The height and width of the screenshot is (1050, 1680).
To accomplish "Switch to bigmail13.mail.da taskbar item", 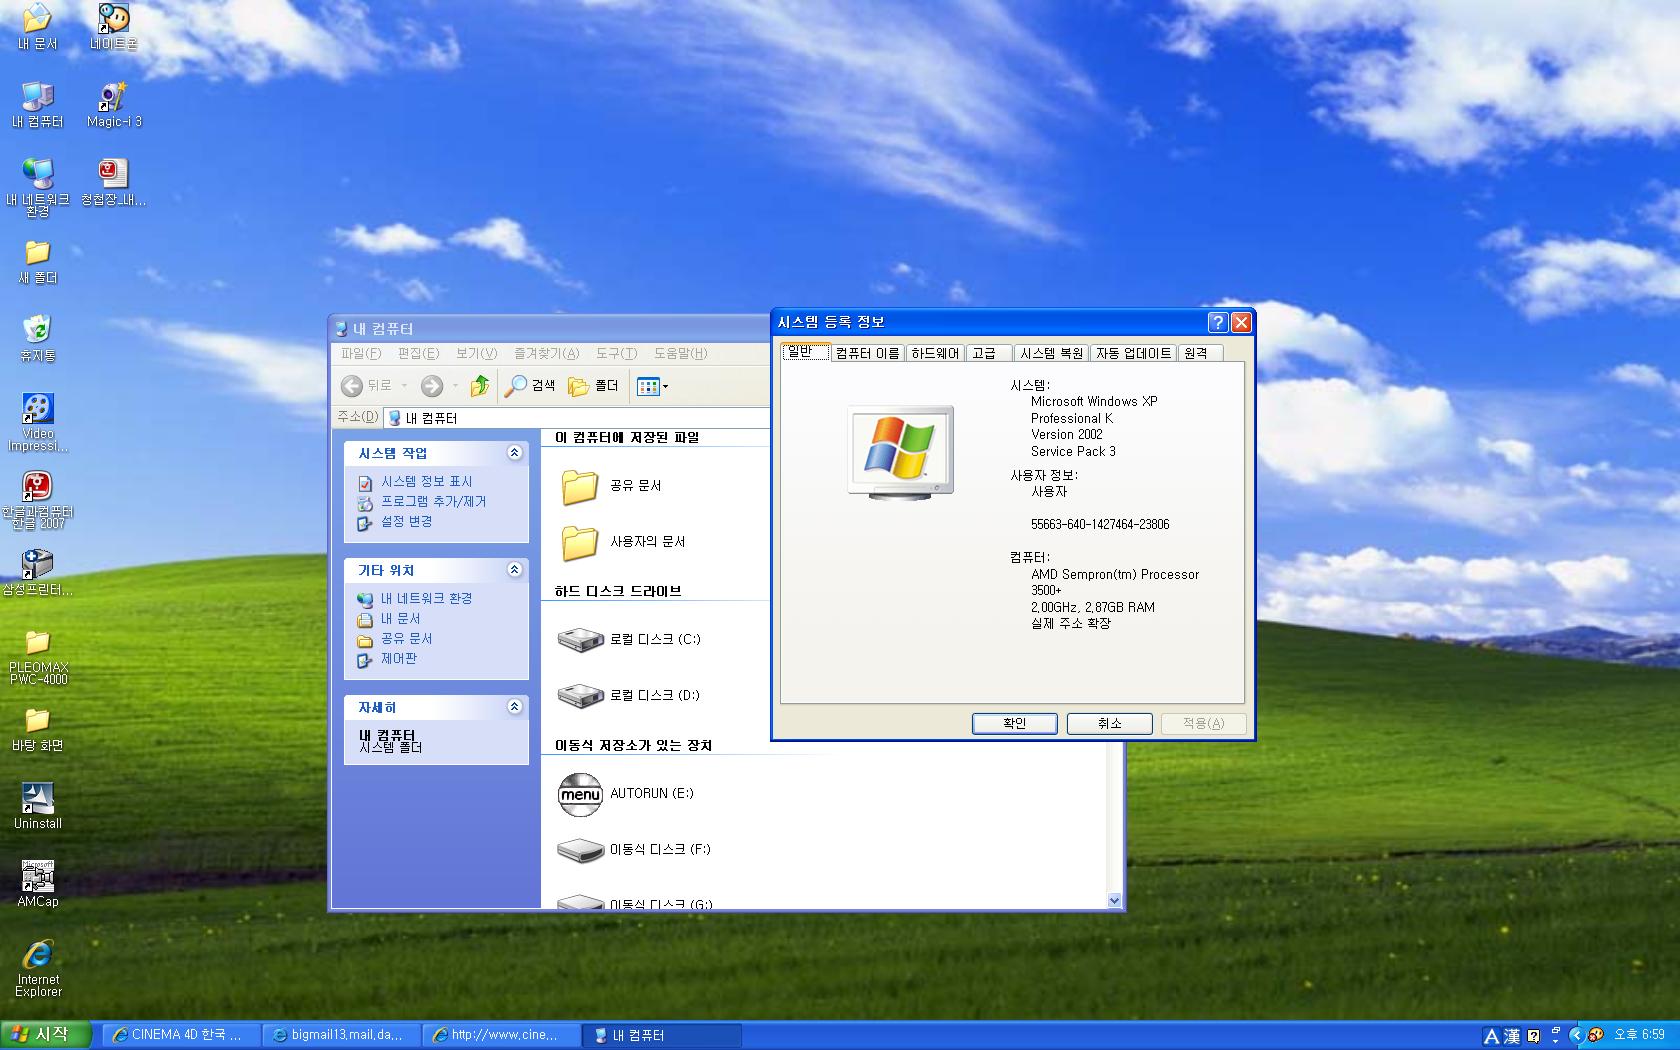I will [x=340, y=1035].
